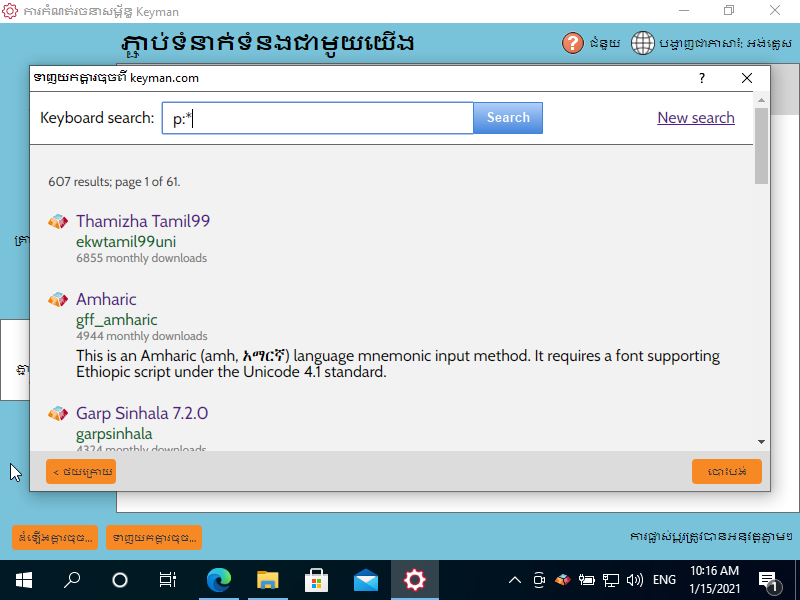Click the Search button

click(x=508, y=118)
